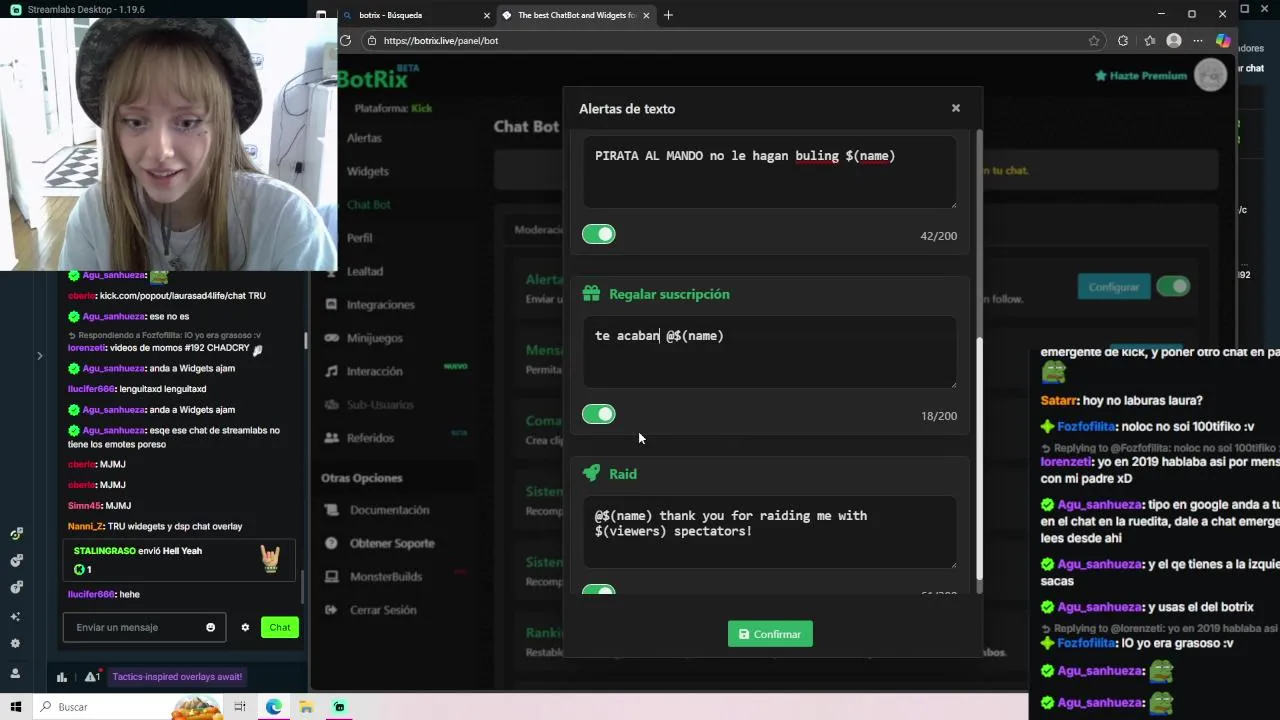Open Lealtad in the BotRix sidebar

pyautogui.click(x=364, y=271)
